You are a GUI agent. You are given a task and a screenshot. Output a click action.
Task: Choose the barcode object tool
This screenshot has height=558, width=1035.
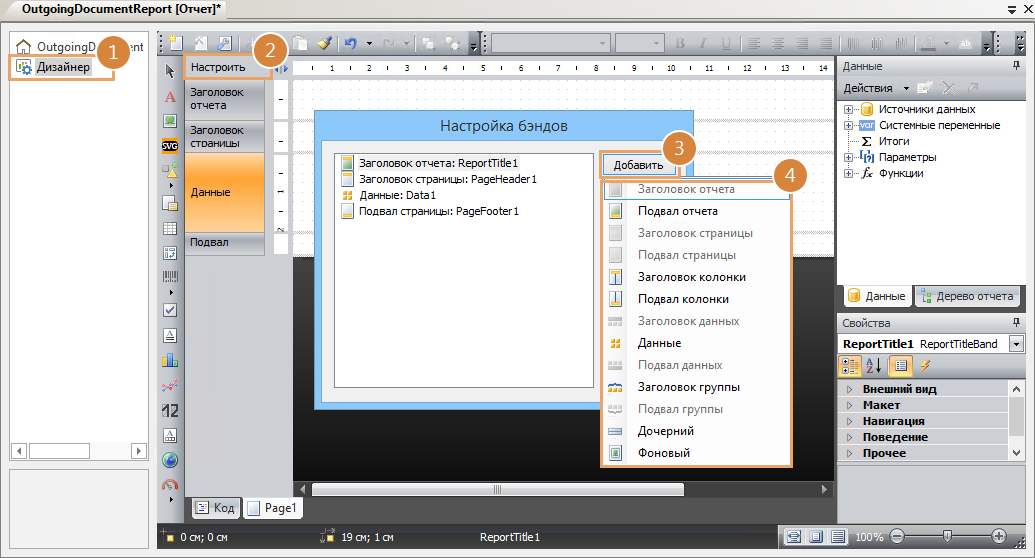170,277
